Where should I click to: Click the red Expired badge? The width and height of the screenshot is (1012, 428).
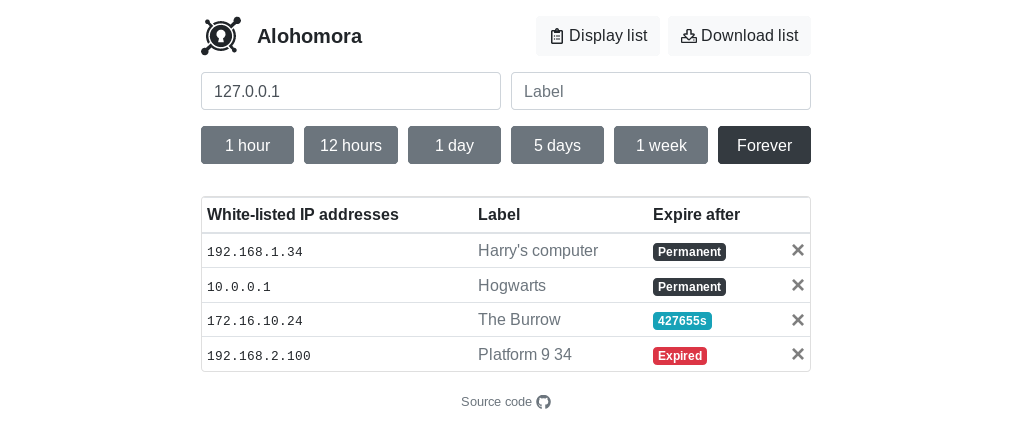[x=680, y=356]
